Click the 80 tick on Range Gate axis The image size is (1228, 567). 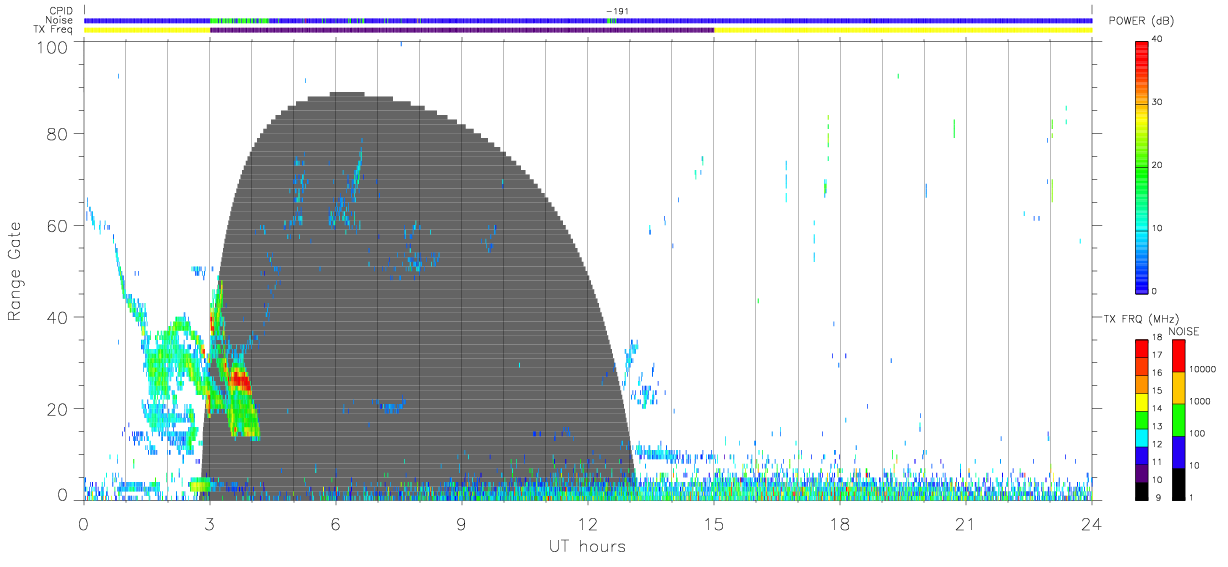pyautogui.click(x=57, y=134)
